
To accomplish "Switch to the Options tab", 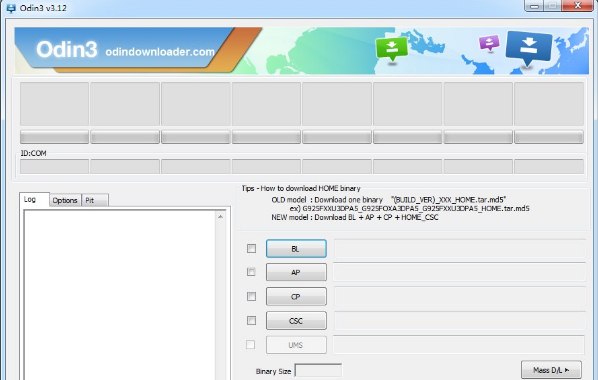I will click(x=65, y=200).
